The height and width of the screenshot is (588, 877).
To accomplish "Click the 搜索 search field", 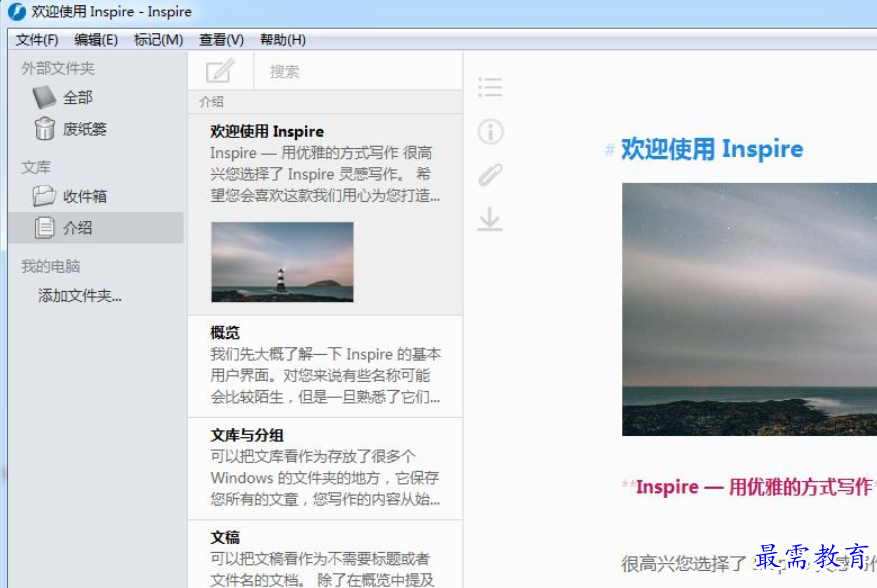I will 358,71.
